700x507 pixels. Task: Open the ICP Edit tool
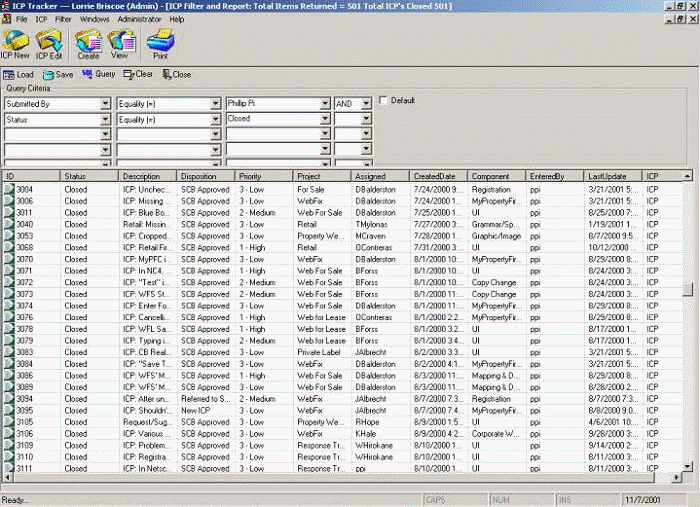pos(48,46)
